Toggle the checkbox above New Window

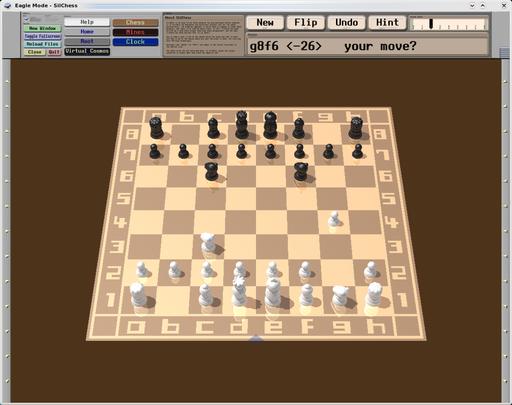click(x=27, y=19)
